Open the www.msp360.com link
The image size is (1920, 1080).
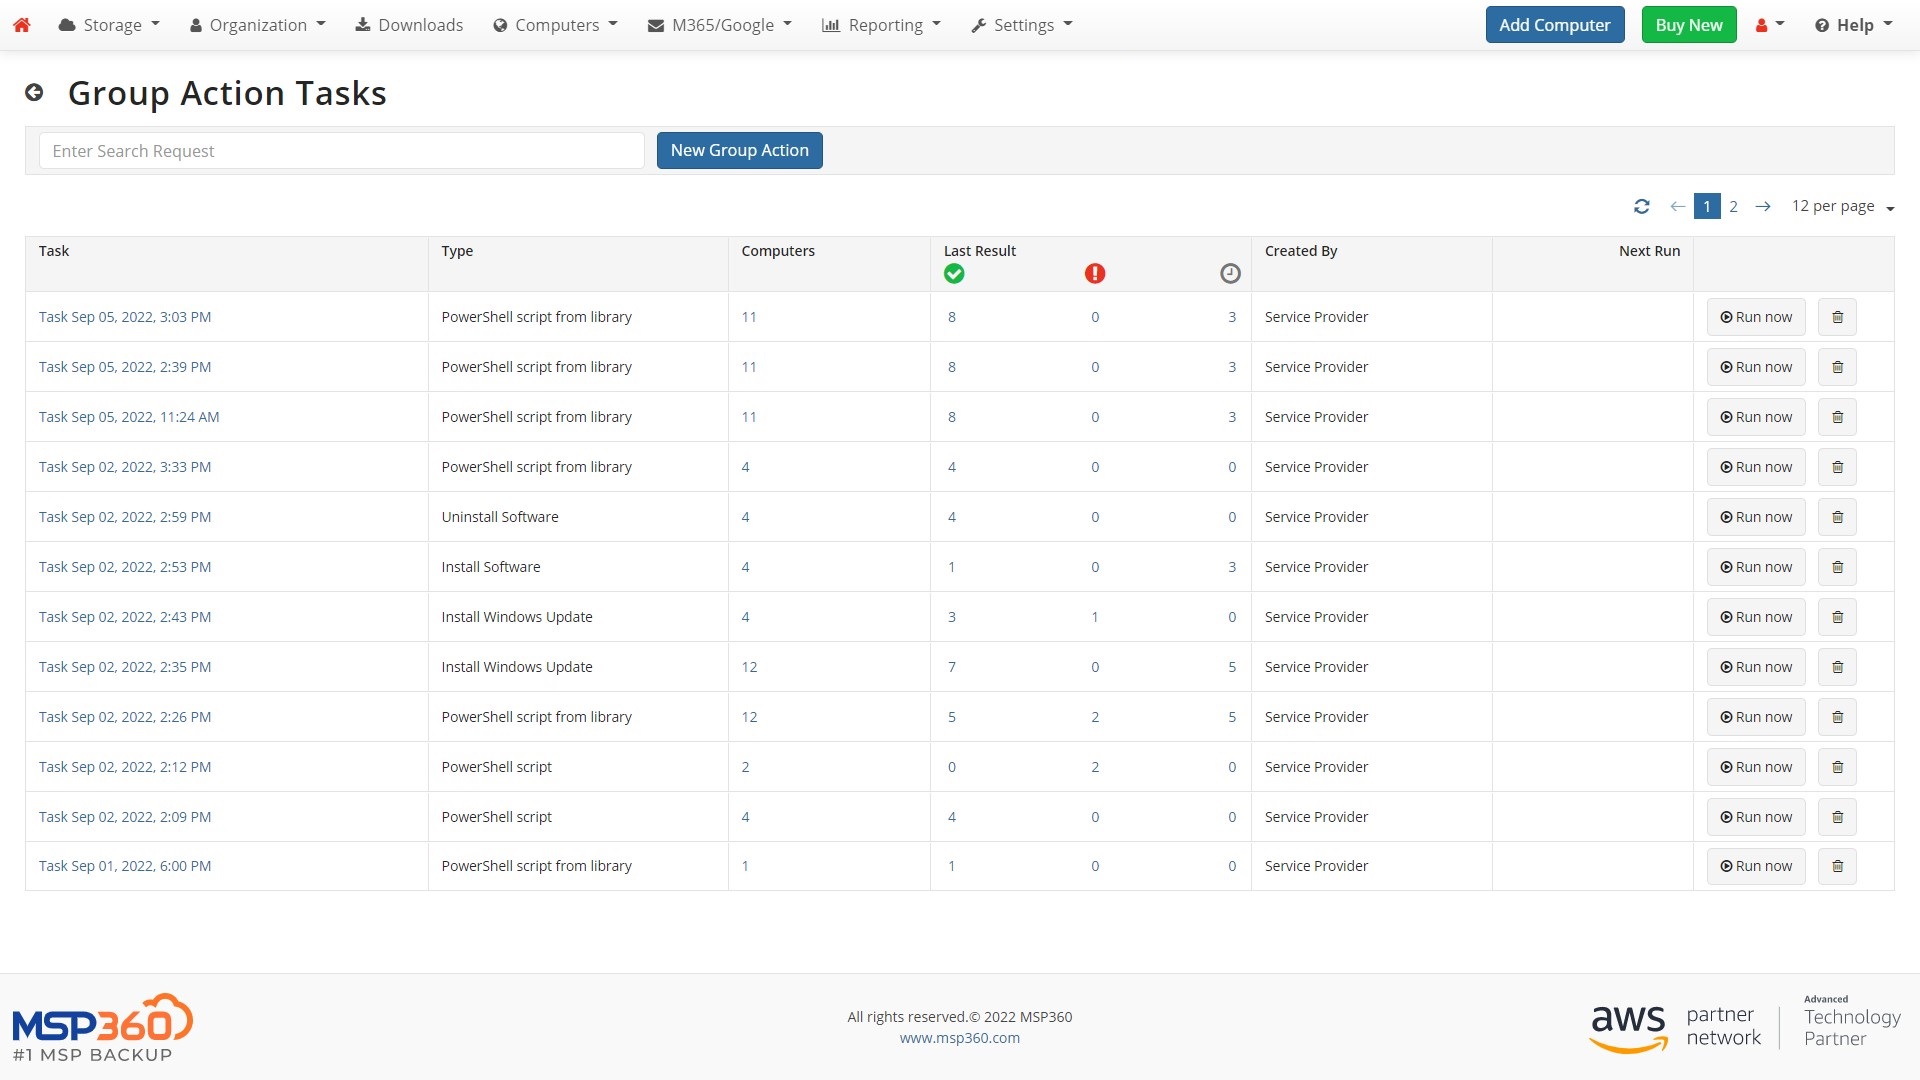pyautogui.click(x=960, y=1038)
